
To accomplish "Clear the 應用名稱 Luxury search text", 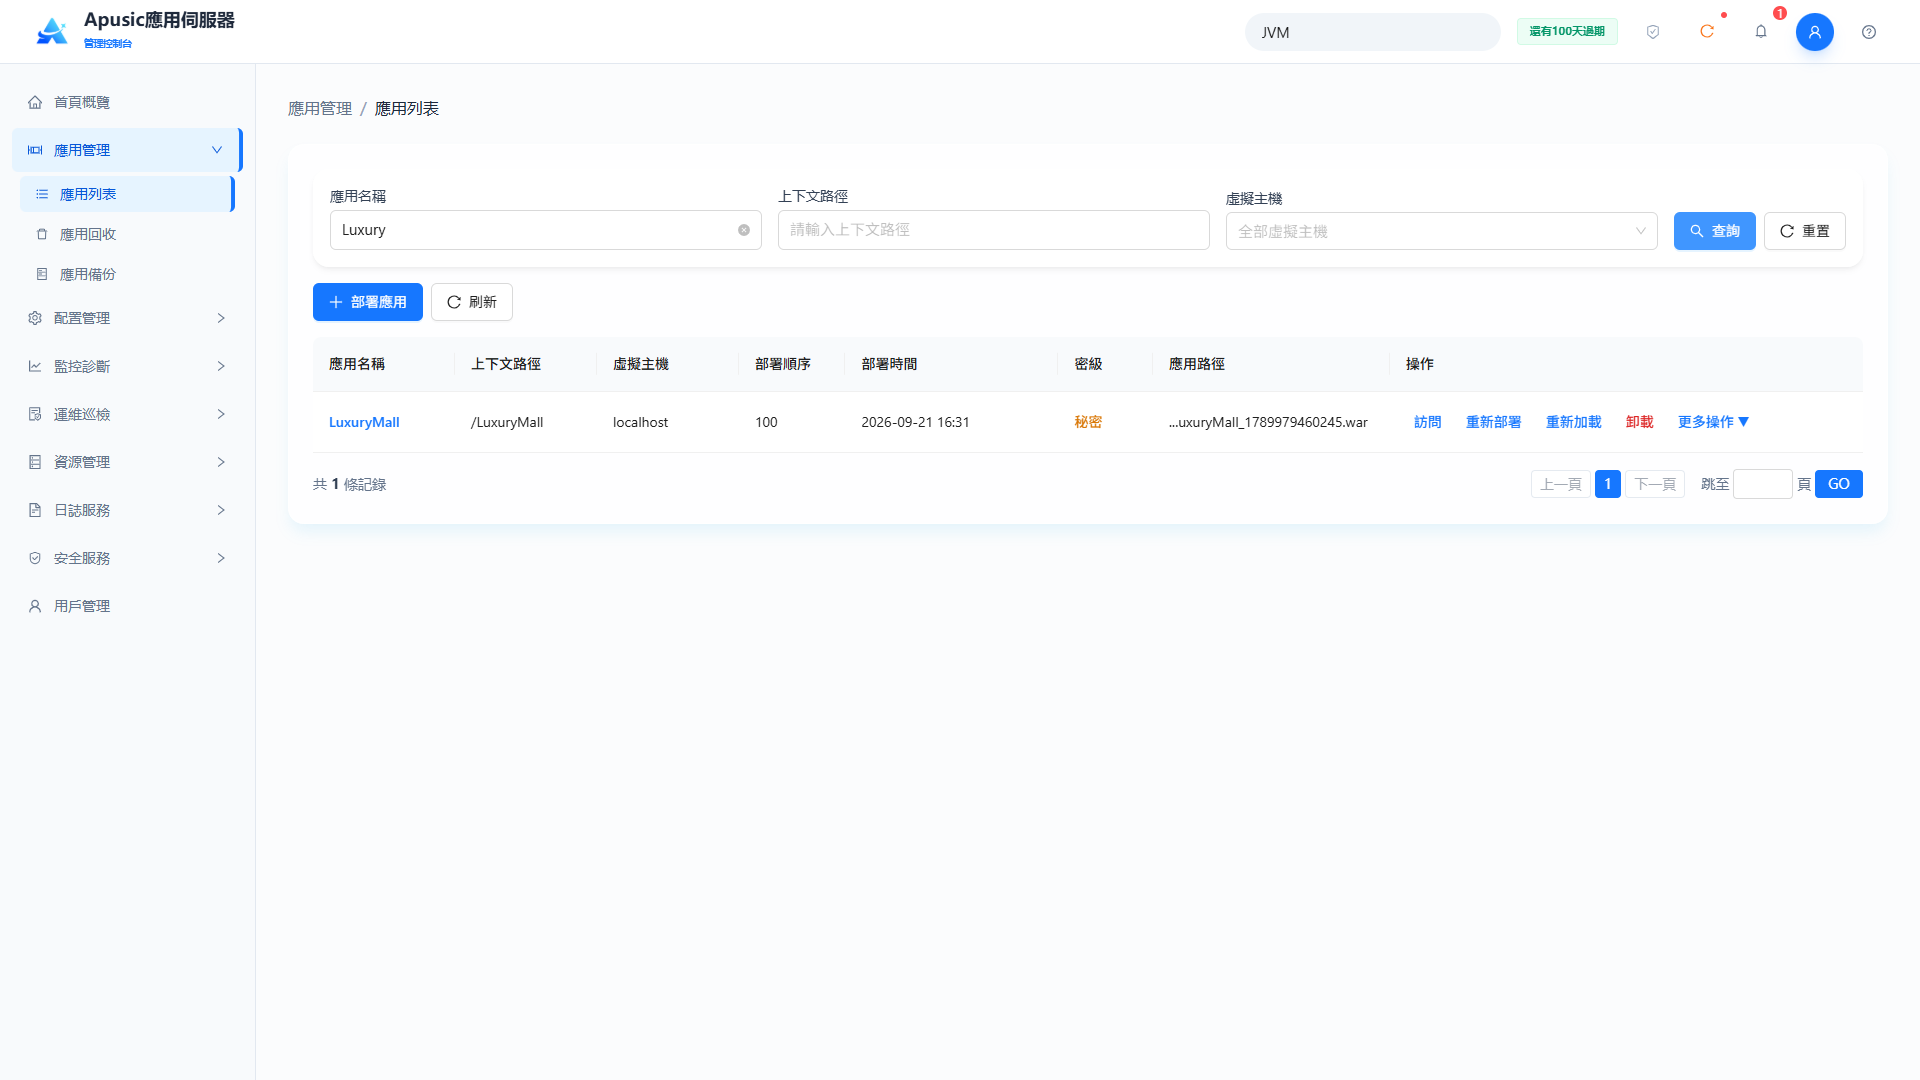I will click(x=744, y=230).
